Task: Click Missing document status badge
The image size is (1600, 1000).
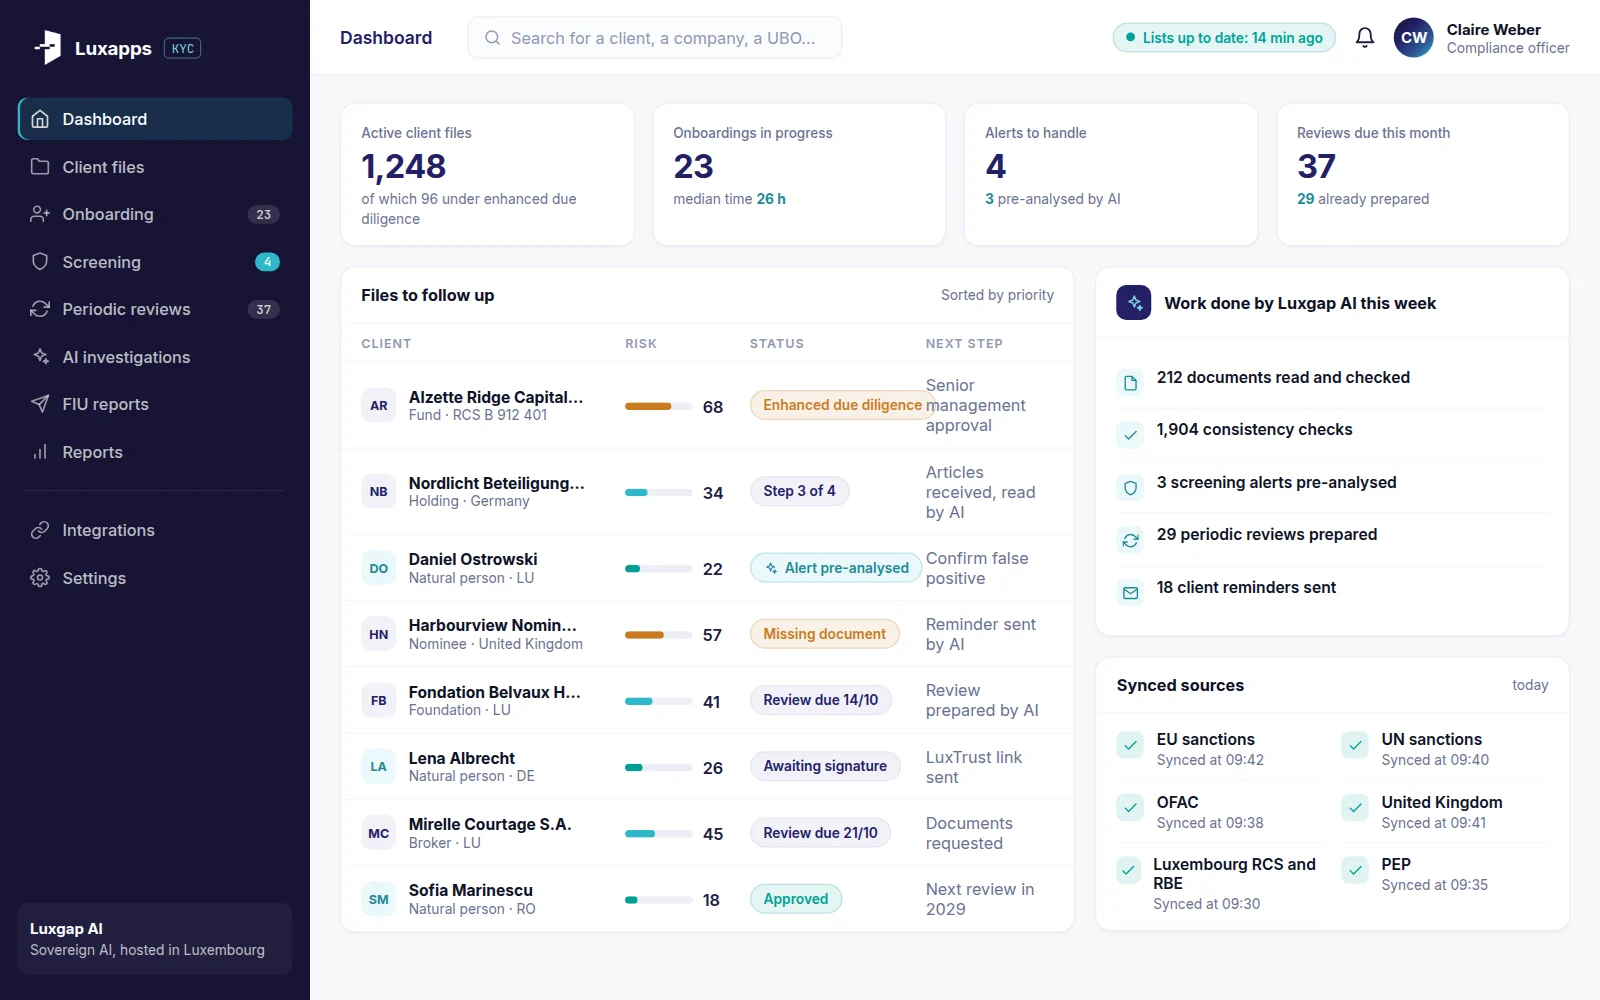Action: click(825, 634)
